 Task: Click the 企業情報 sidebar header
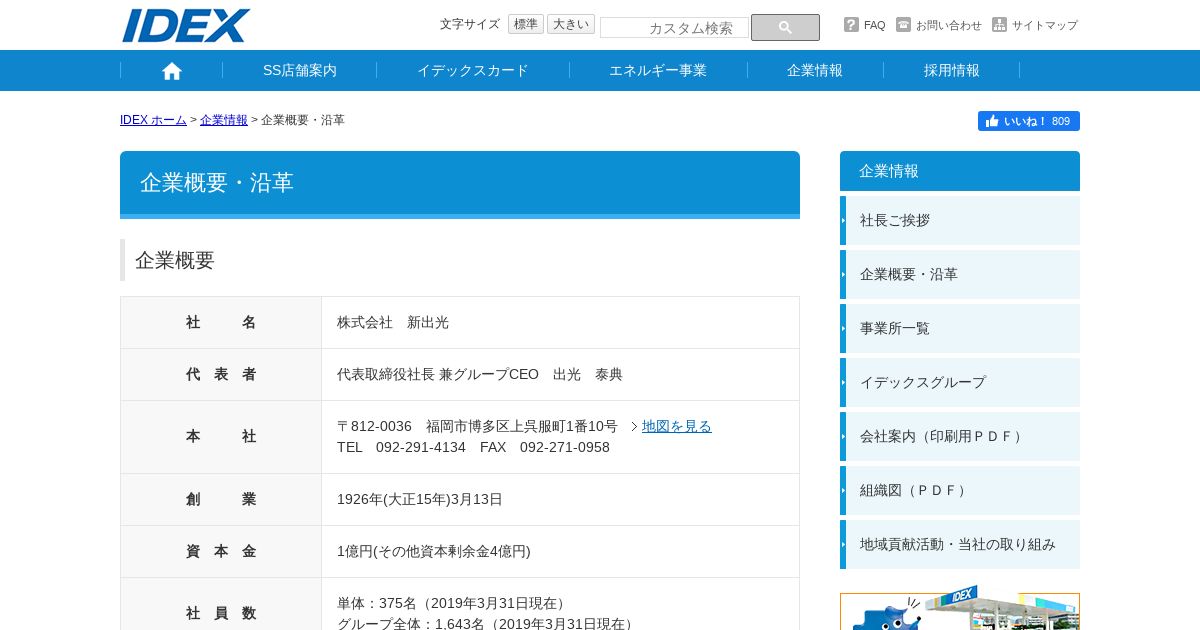pyautogui.click(x=960, y=171)
